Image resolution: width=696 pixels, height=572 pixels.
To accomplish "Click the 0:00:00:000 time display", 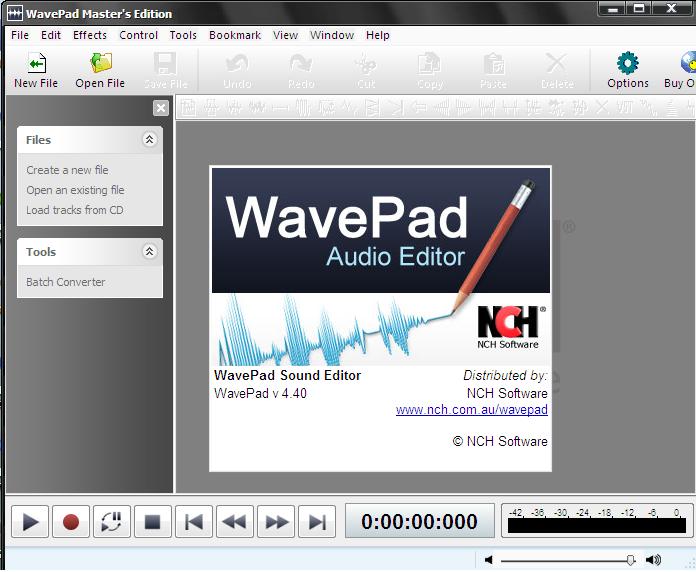I will coord(419,521).
